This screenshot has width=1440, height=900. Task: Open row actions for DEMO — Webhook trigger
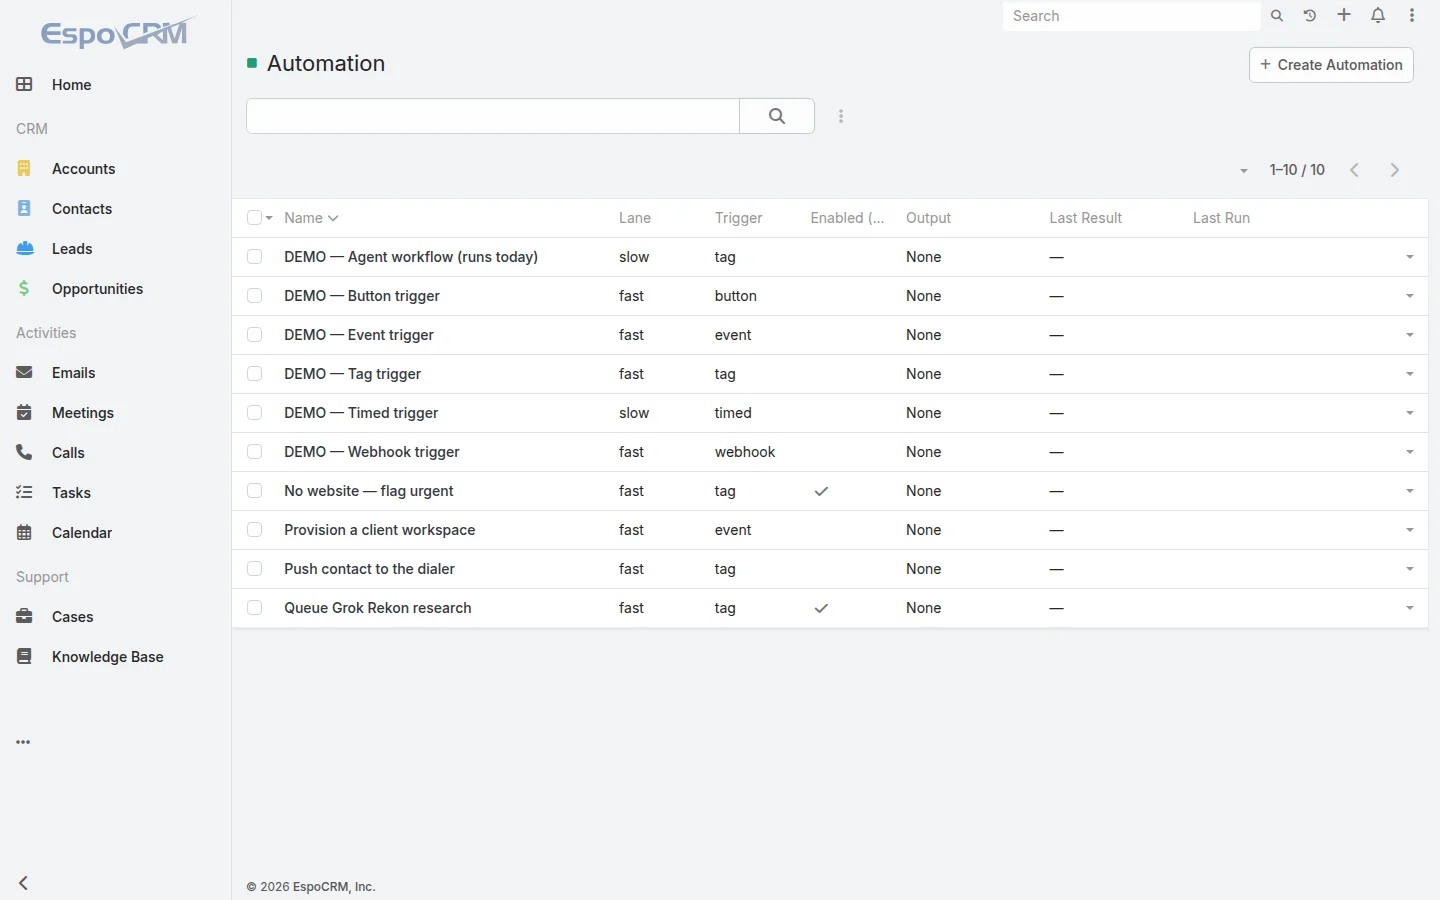tap(1410, 452)
